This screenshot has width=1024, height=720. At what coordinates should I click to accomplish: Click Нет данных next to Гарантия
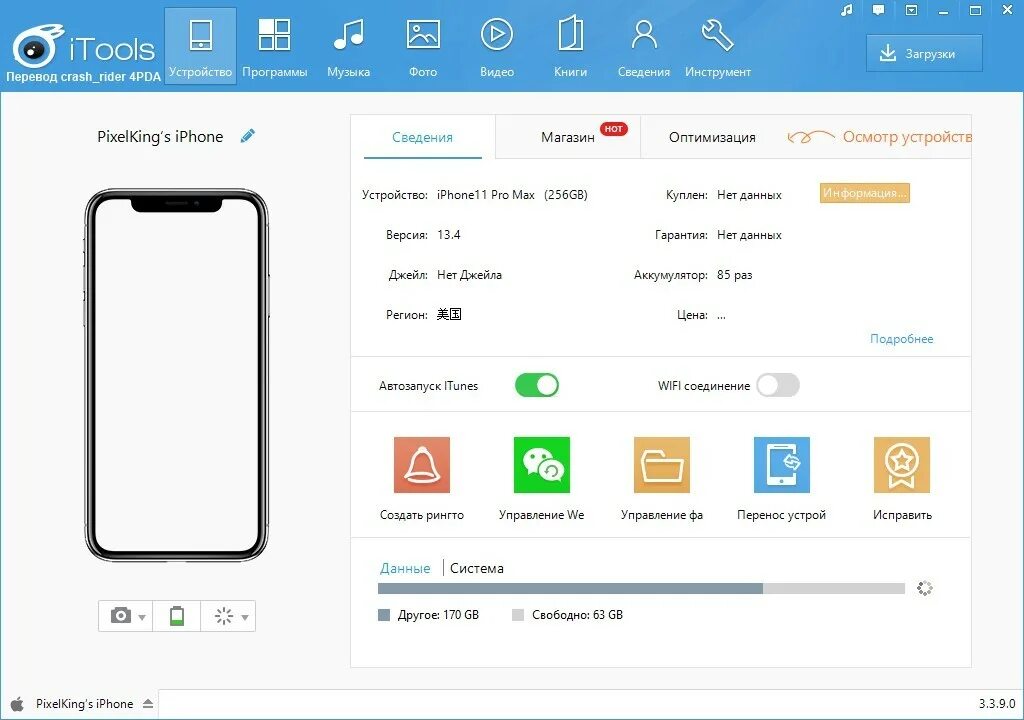749,235
